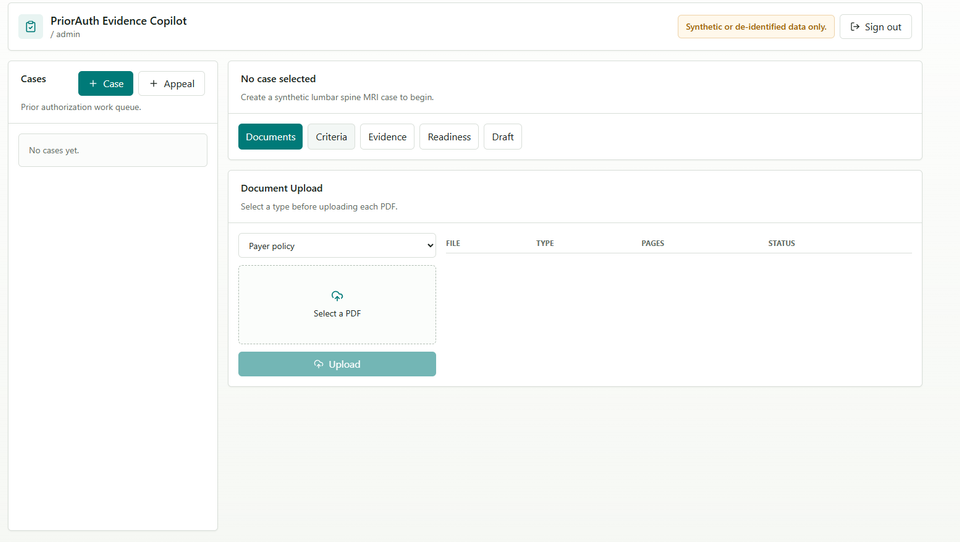
Task: Open the Draft tab
Action: click(503, 137)
